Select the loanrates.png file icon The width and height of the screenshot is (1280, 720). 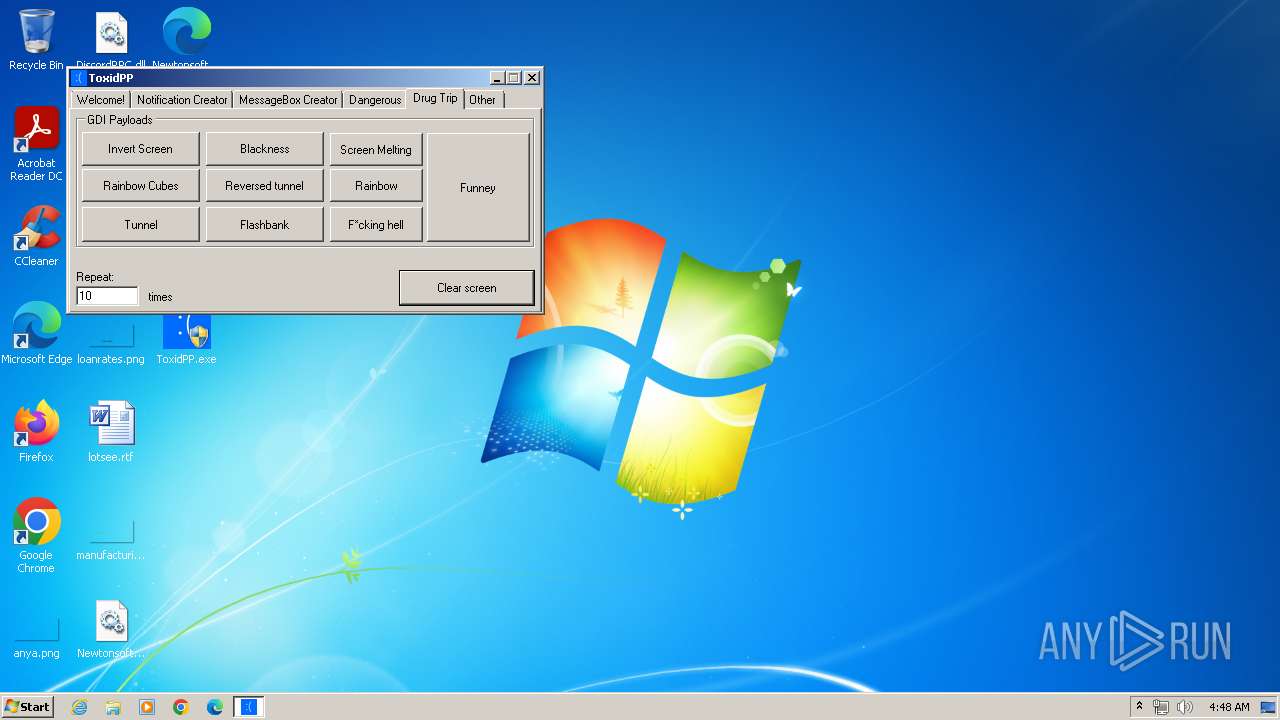[111, 340]
